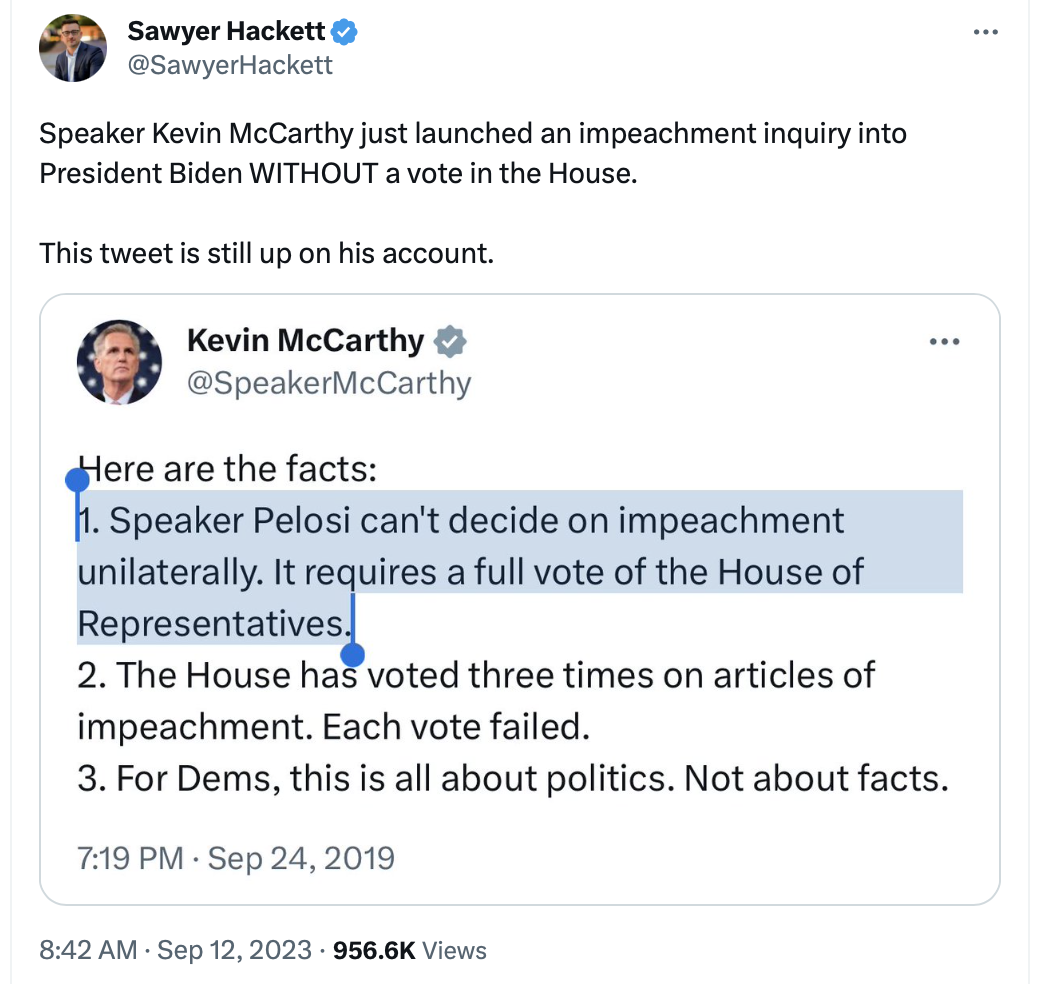Viewport: 1044px width, 984px height.
Task: Open the quoted tweet's more options ellipsis
Action: click(x=944, y=342)
